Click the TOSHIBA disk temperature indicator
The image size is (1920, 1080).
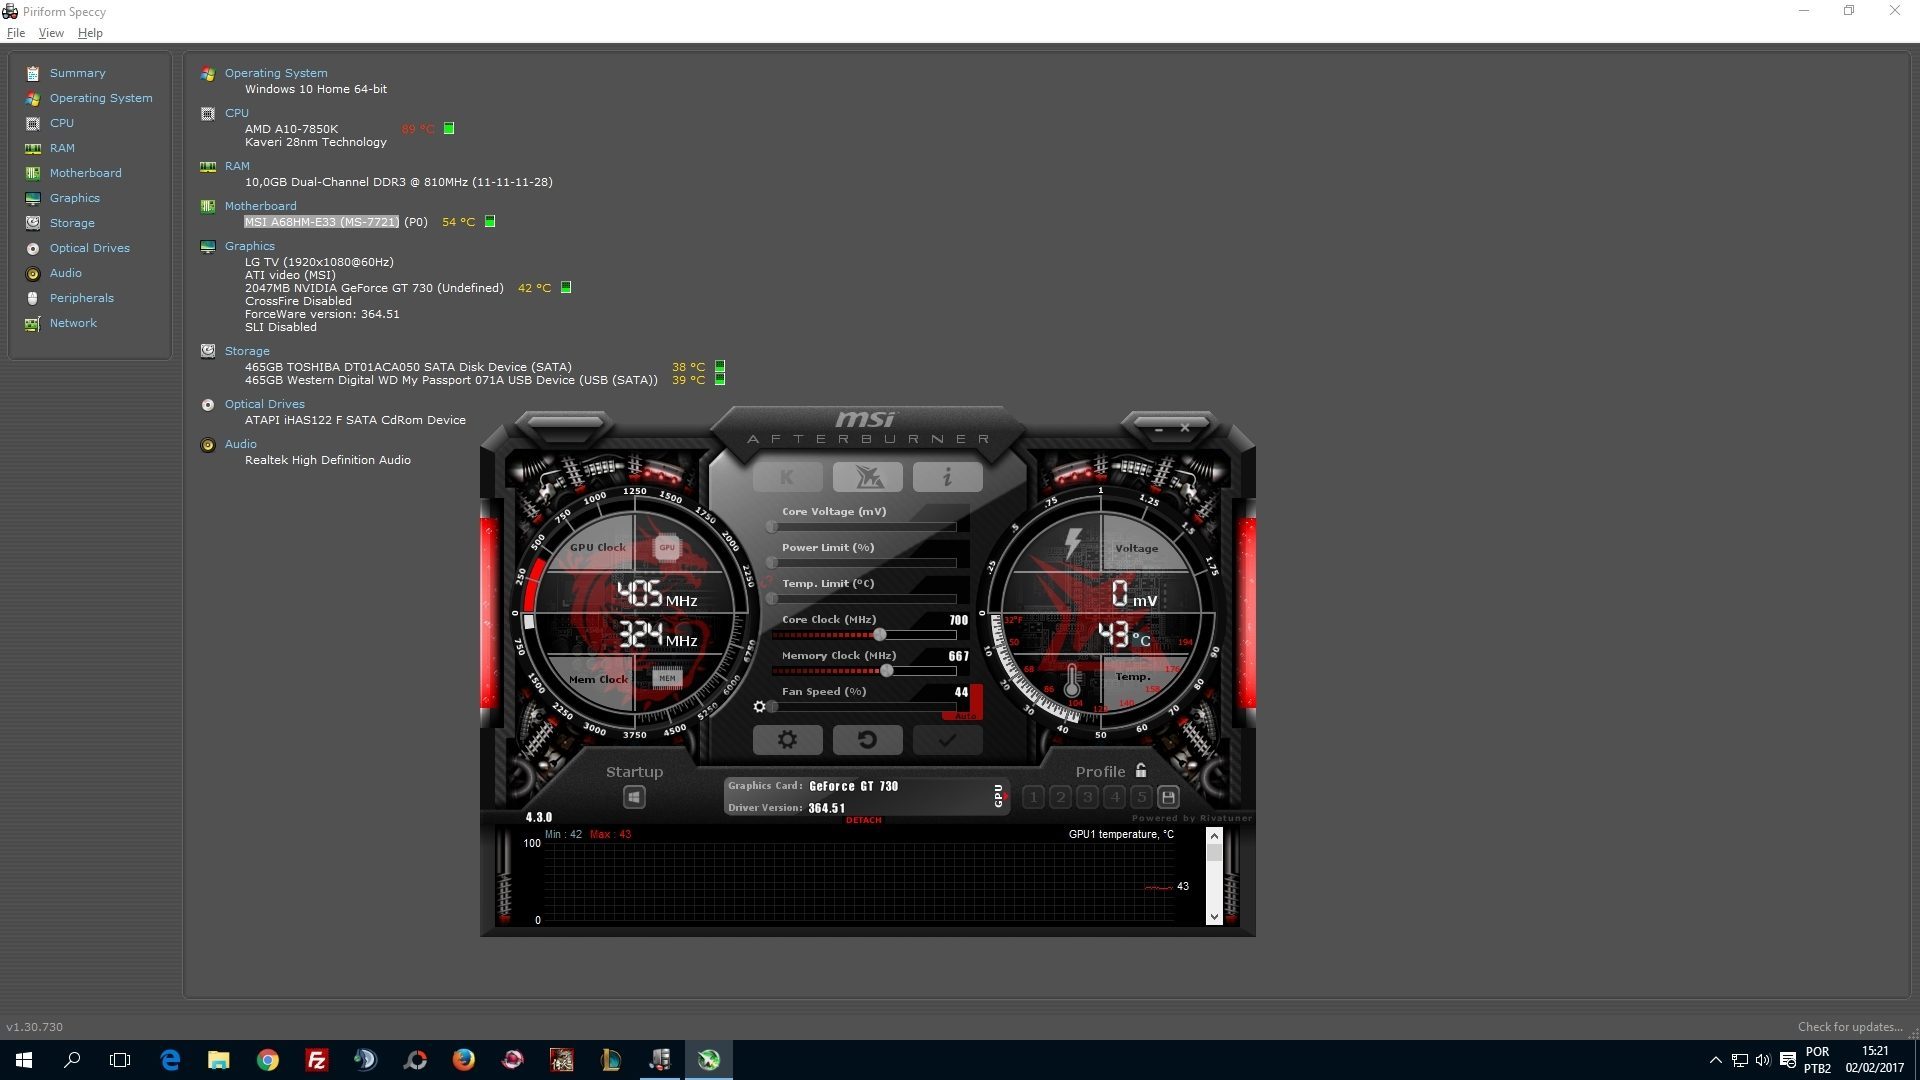click(x=720, y=366)
